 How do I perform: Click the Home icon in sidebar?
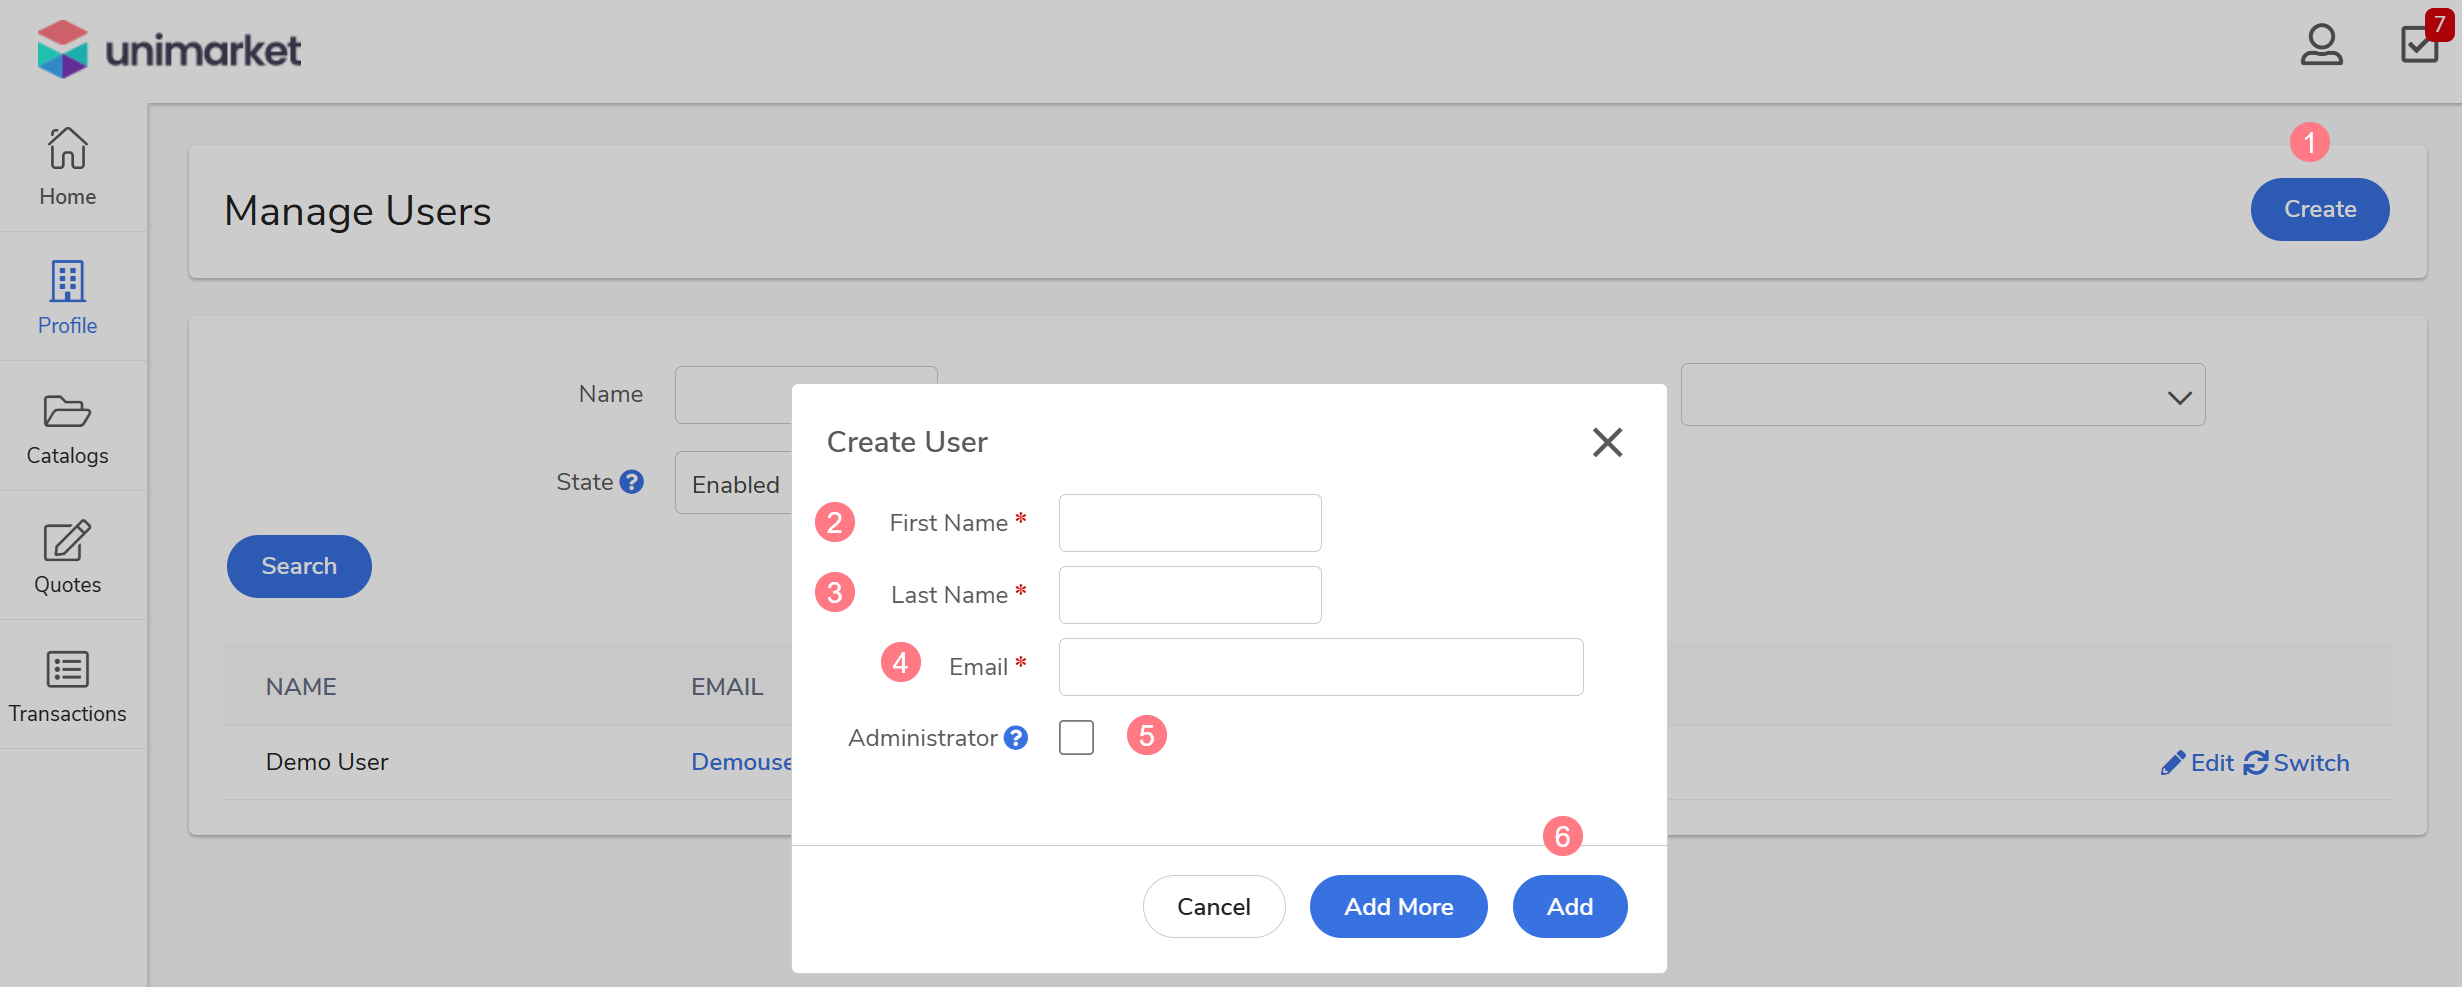[x=67, y=149]
